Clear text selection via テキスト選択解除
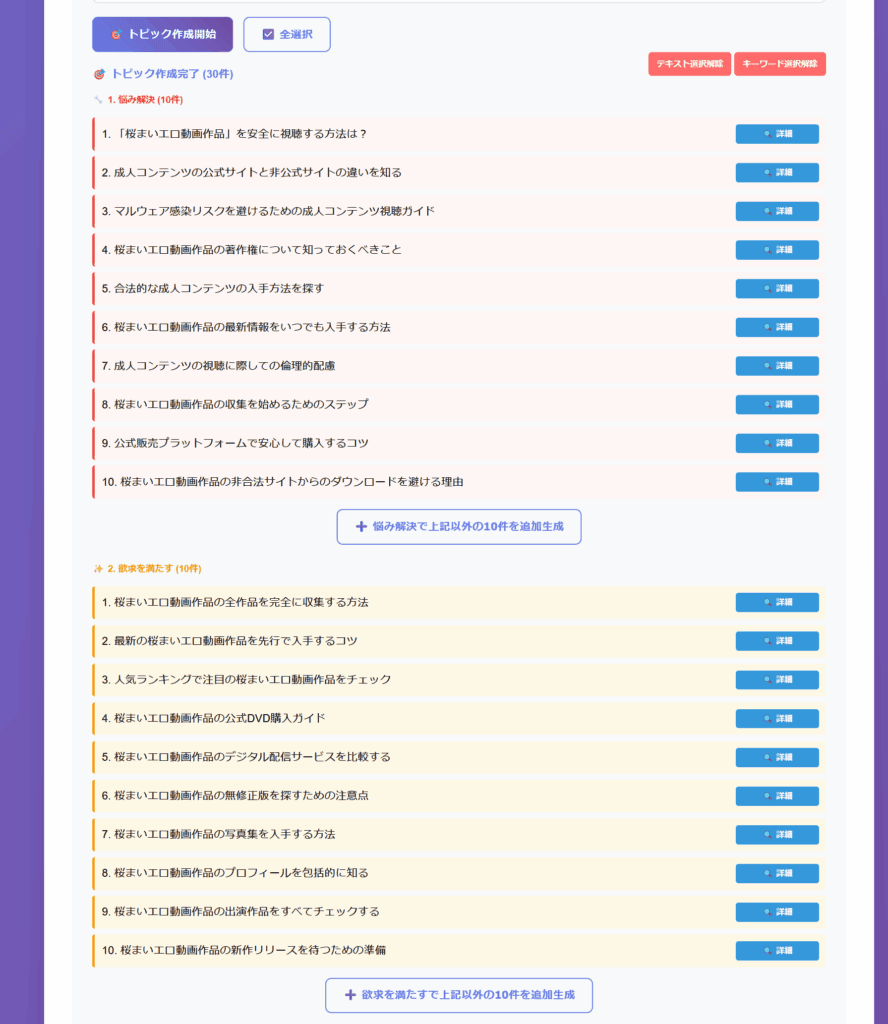This screenshot has width=888, height=1024. 690,64
